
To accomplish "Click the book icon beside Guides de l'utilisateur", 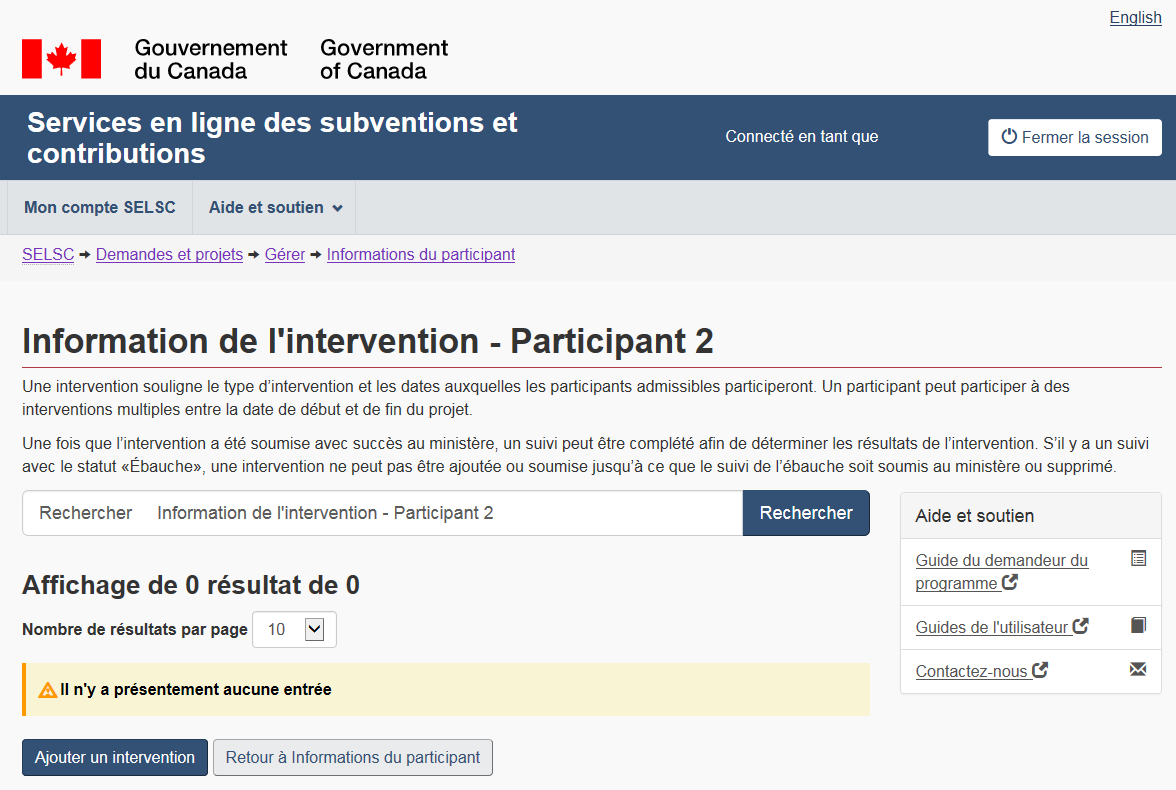I will pyautogui.click(x=1138, y=625).
